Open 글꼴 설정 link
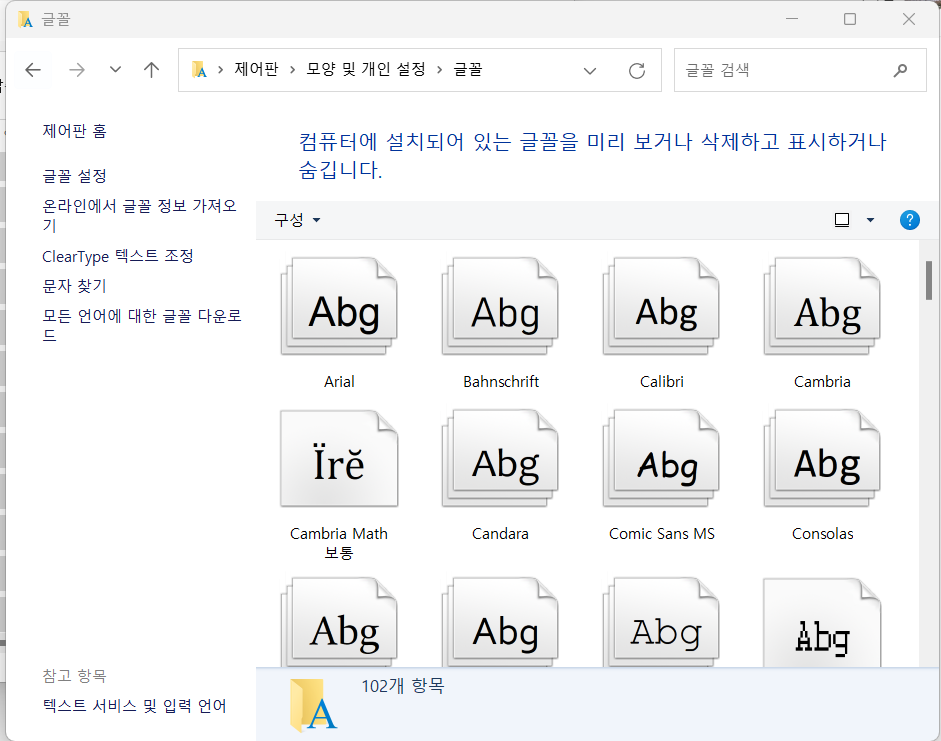Viewport: 941px width, 741px height. (74, 176)
